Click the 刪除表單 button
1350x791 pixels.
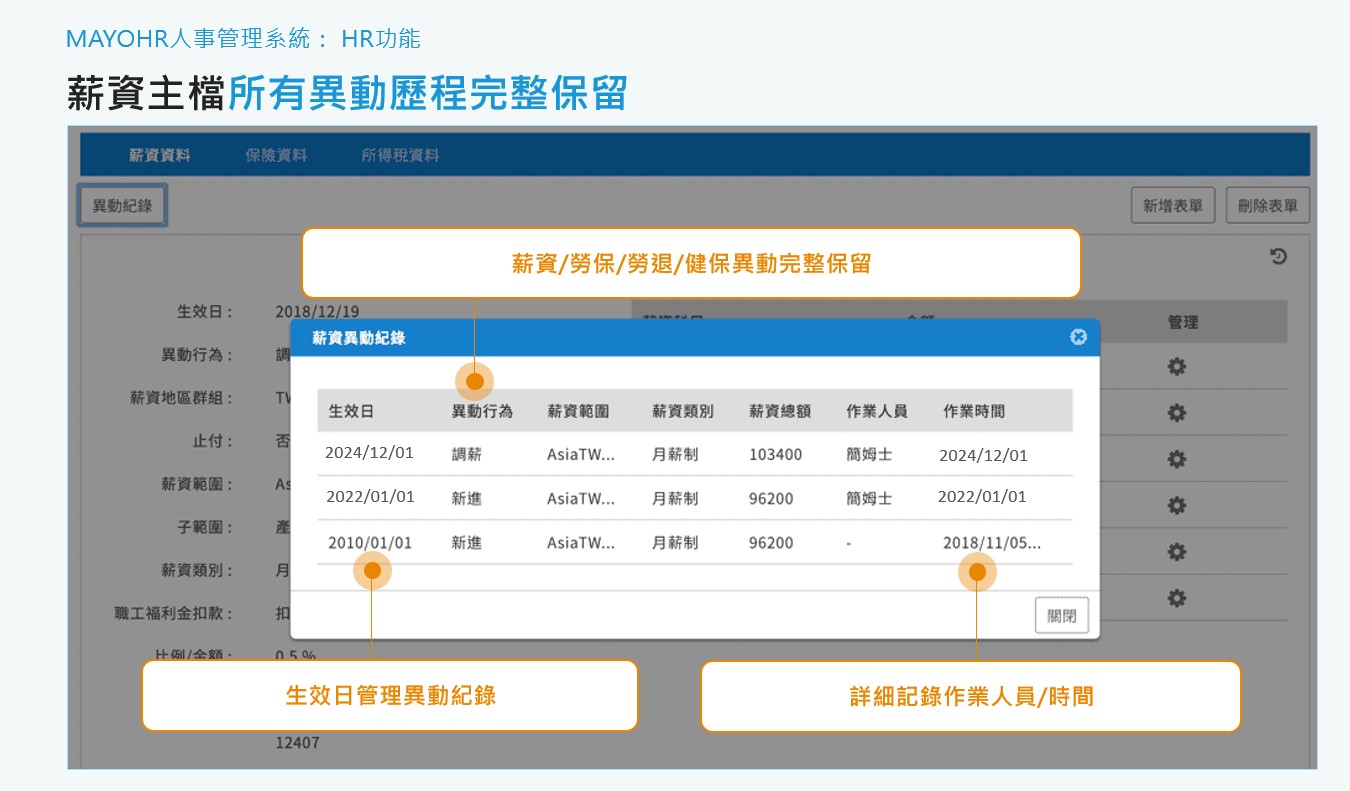tap(1267, 206)
